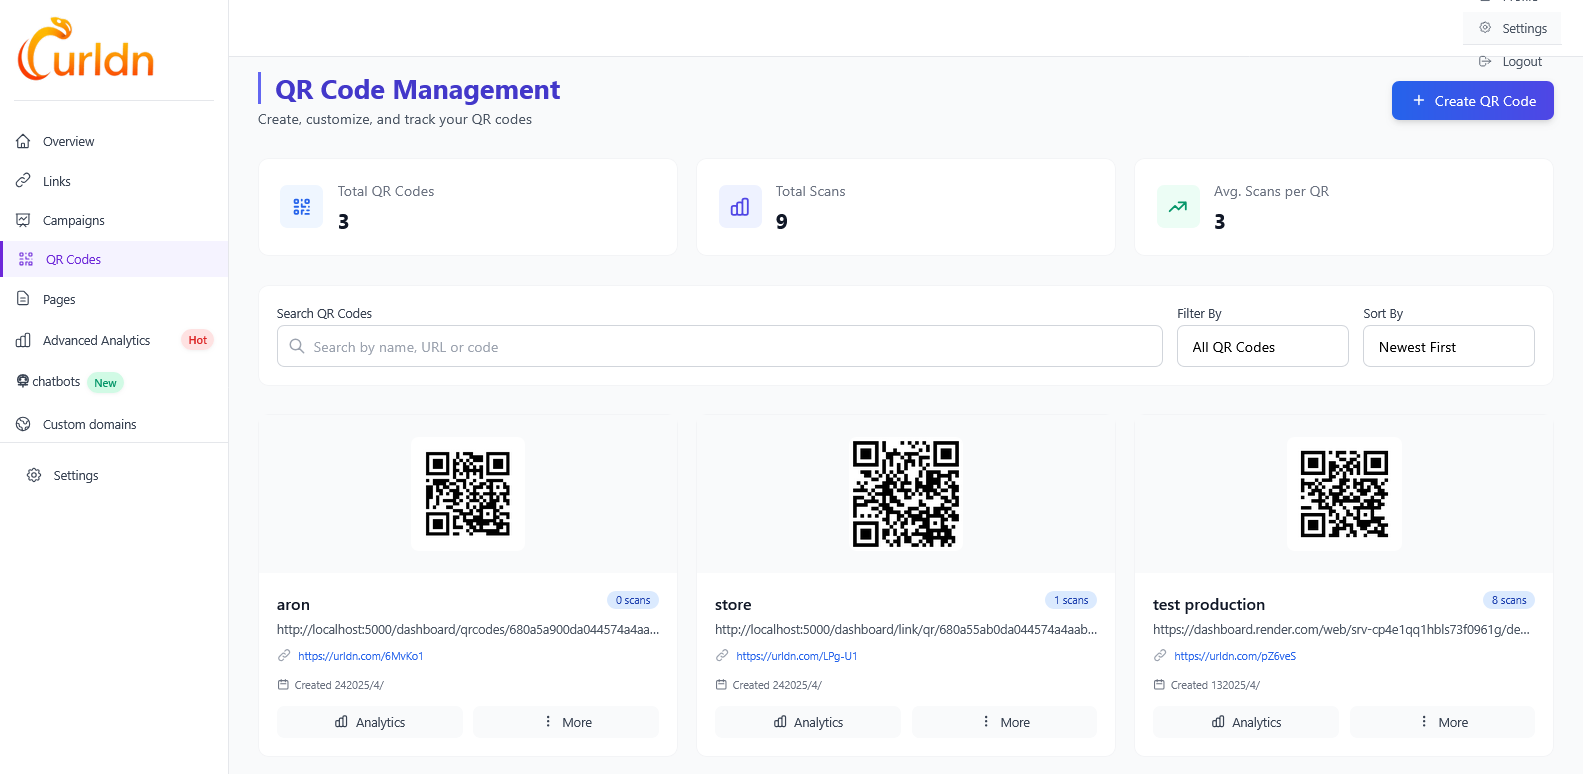Click link icon beside urldn.com/pZ6veS
The image size is (1583, 774).
click(1160, 656)
